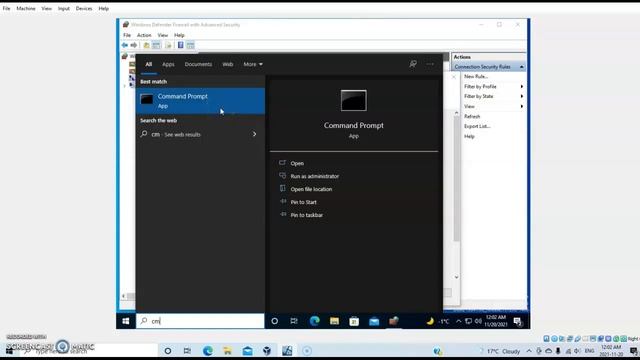The height and width of the screenshot is (360, 640).
Task: Click the scroll down arrow in Firewall list
Action: [x=456, y=277]
